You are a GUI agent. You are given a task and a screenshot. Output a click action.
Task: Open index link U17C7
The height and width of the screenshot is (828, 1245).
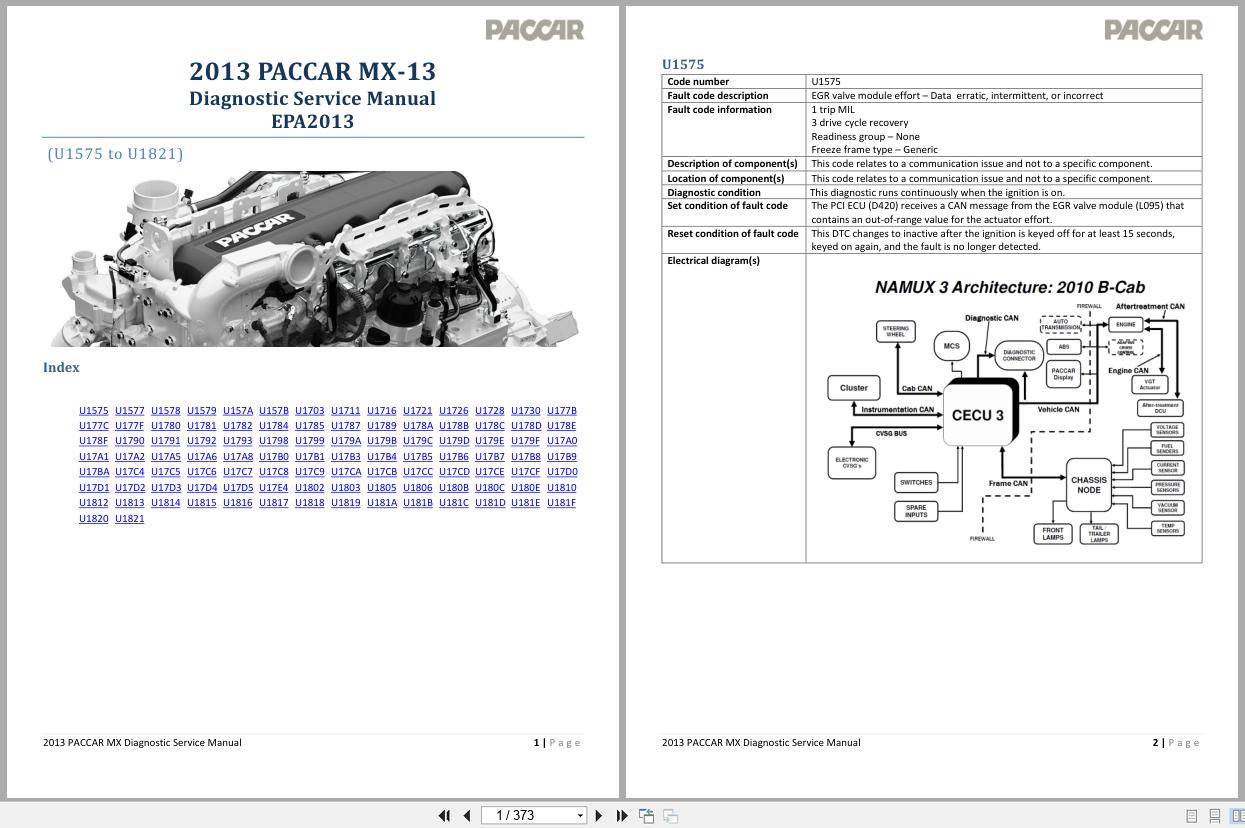pos(238,471)
